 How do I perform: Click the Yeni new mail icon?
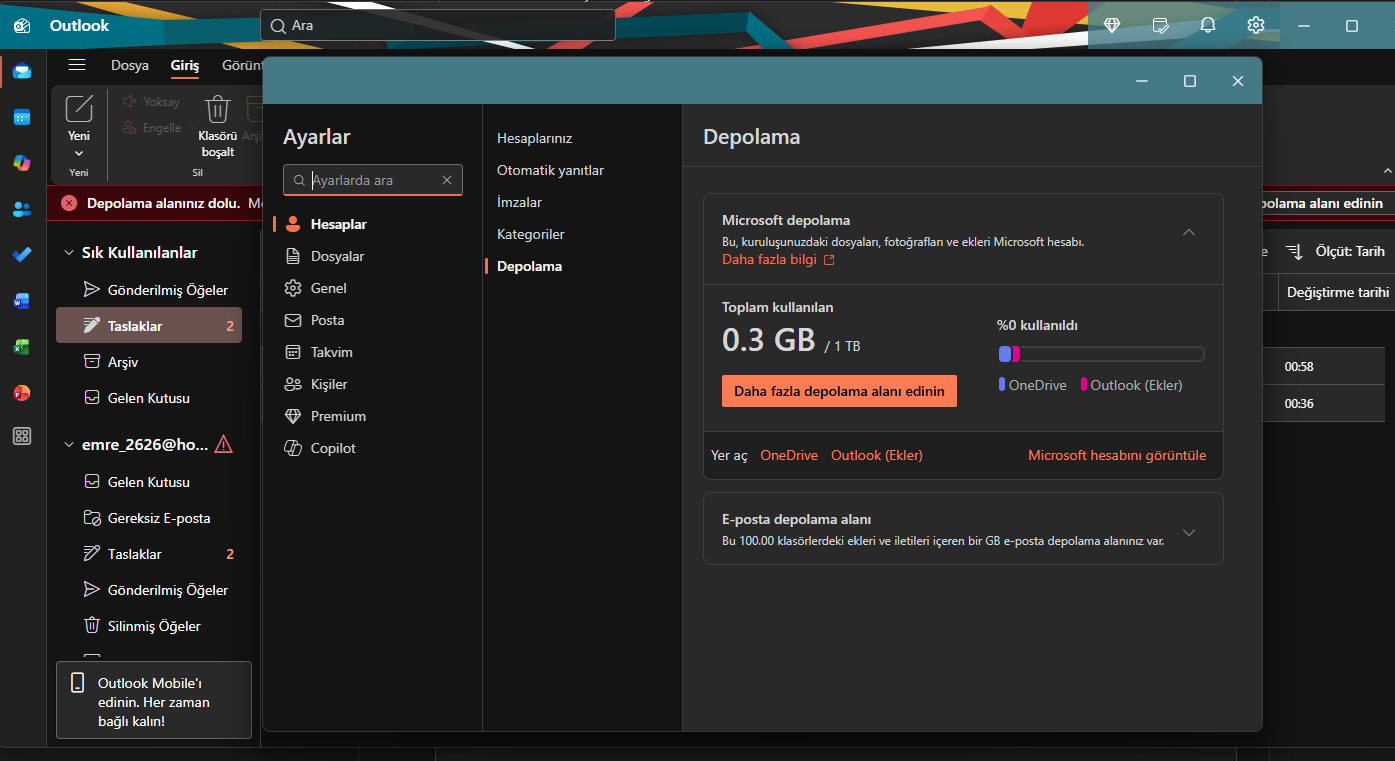click(79, 108)
